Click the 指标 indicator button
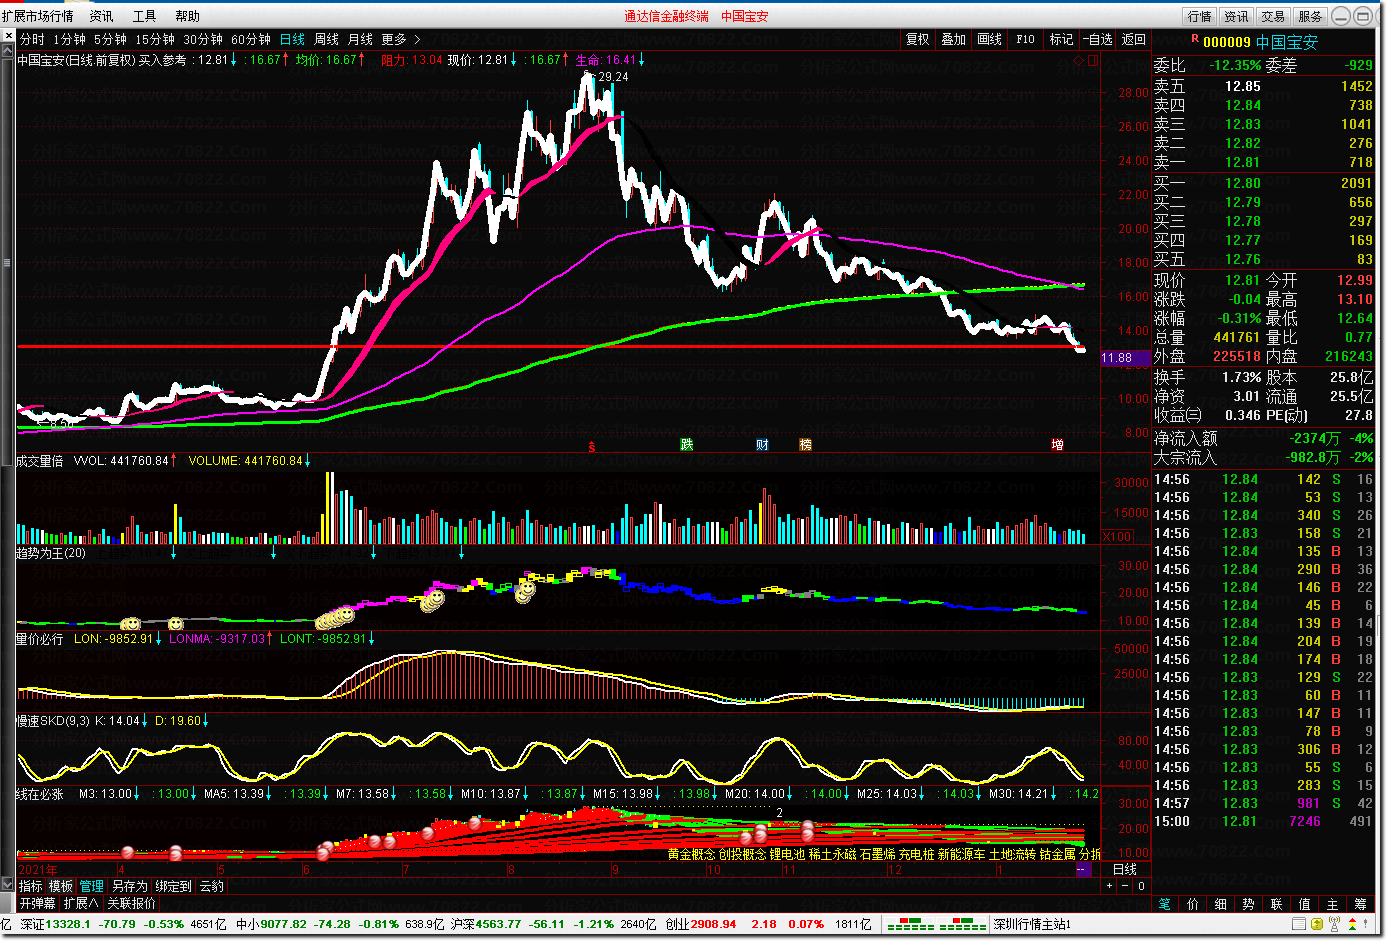Screen dimensions: 1389x942 (x=31, y=886)
